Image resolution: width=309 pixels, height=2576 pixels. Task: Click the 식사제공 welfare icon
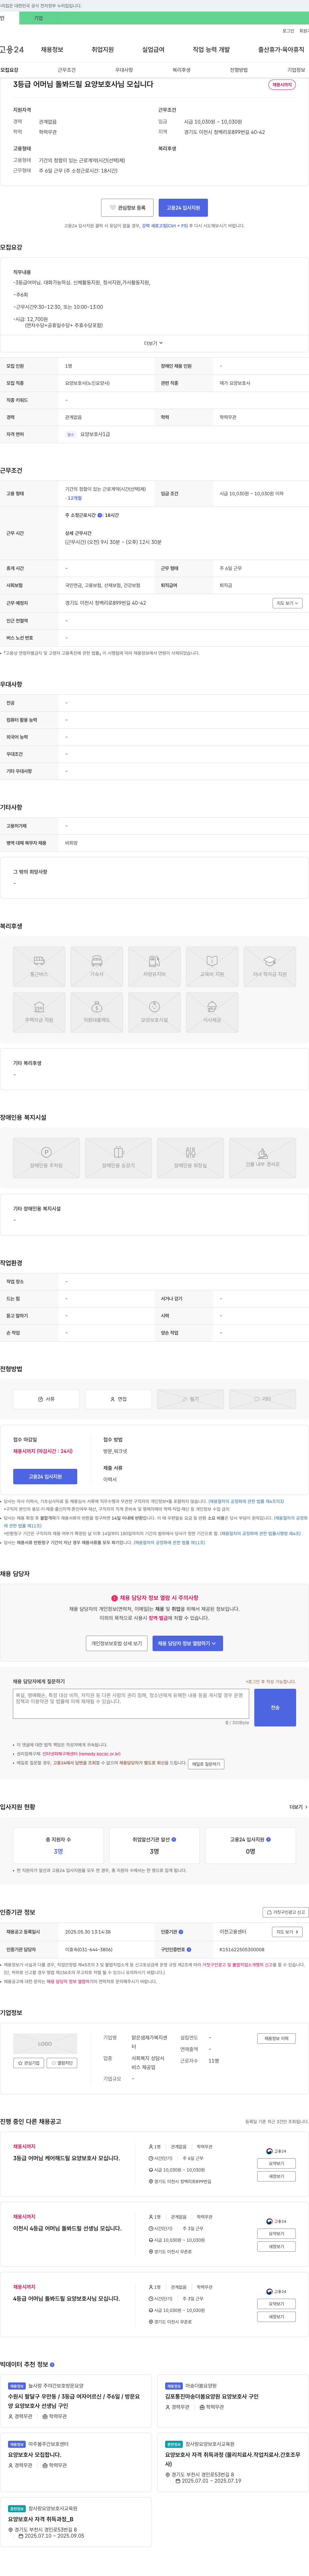(212, 1012)
